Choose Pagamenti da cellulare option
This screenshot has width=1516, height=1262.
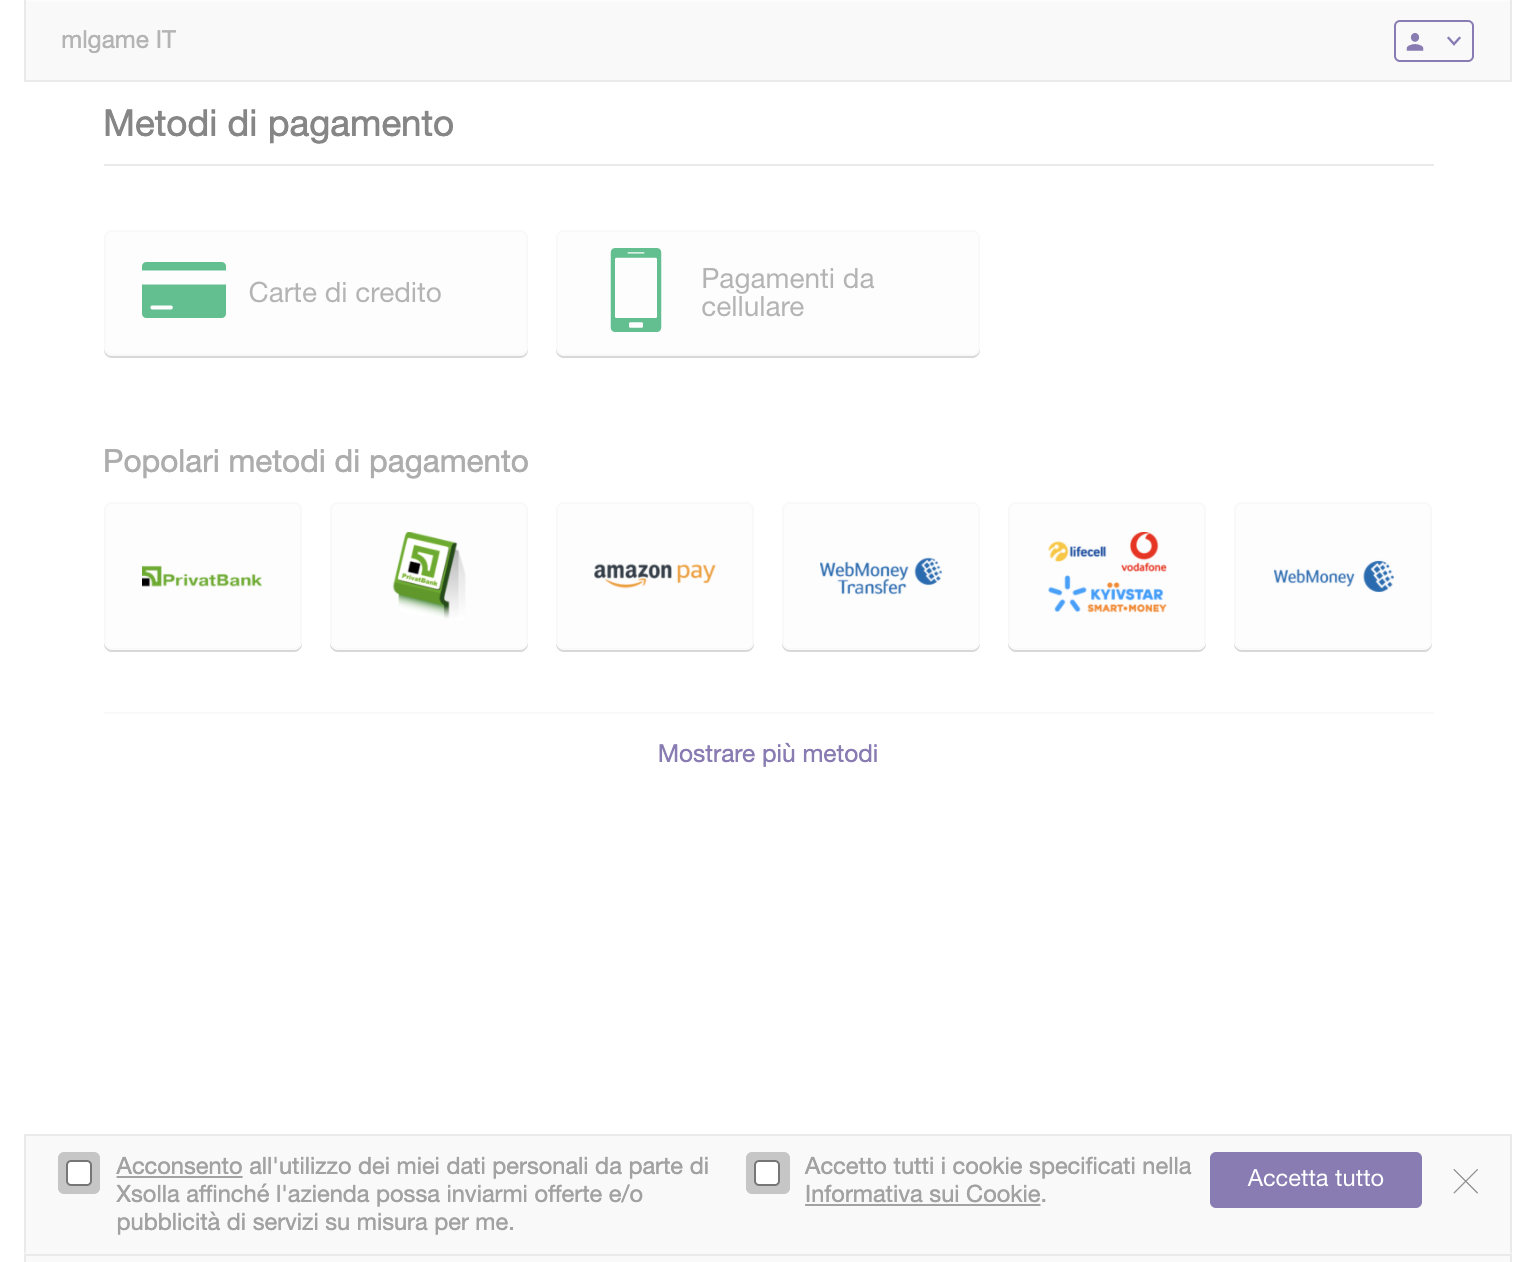(x=768, y=294)
